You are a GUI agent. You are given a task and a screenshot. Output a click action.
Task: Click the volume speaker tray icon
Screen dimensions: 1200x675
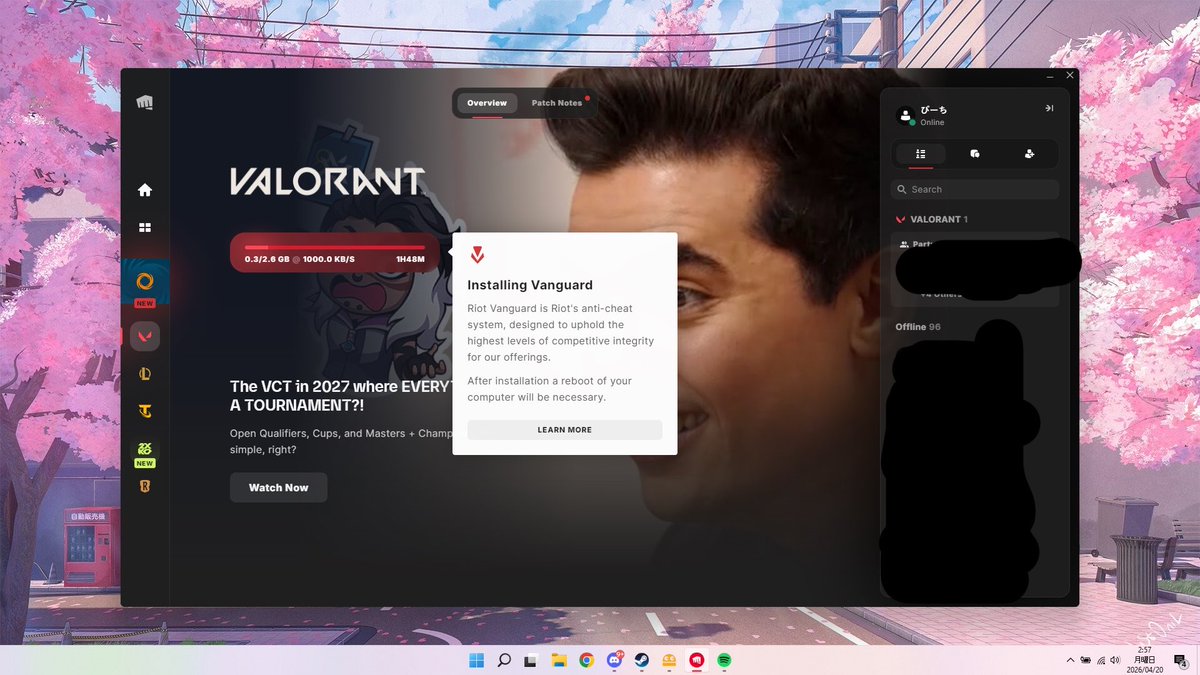1115,660
